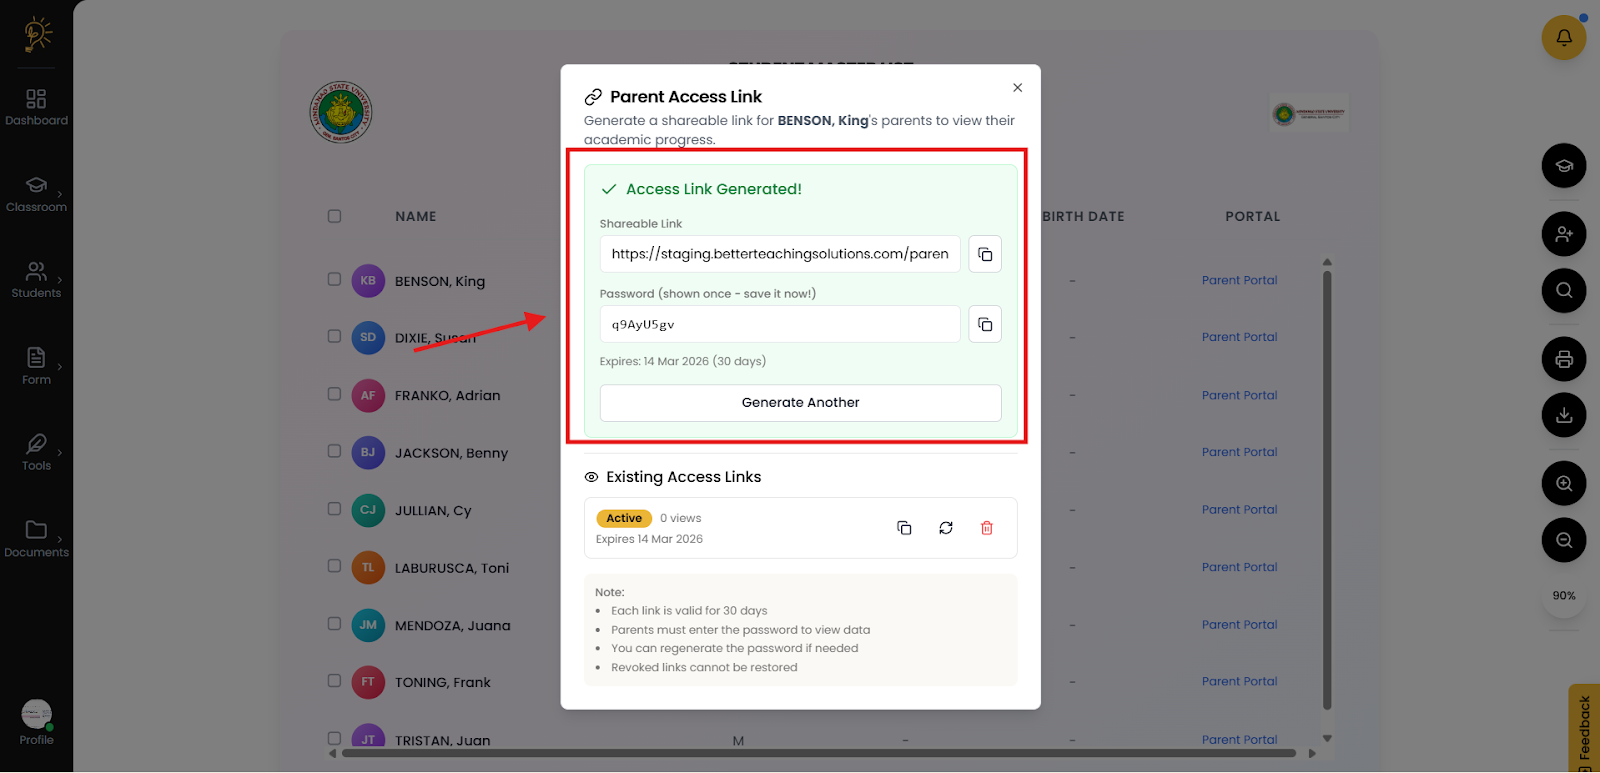Click the zoom in magnifier button
The width and height of the screenshot is (1600, 773).
1563,484
